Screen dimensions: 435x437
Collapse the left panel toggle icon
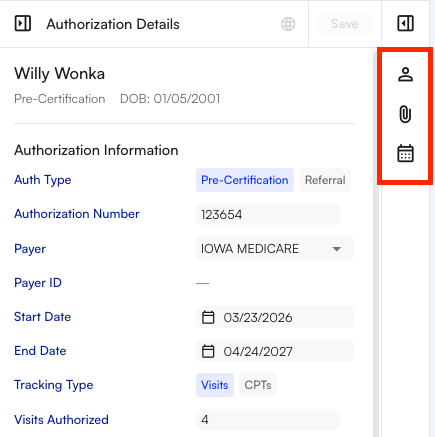pyautogui.click(x=23, y=24)
